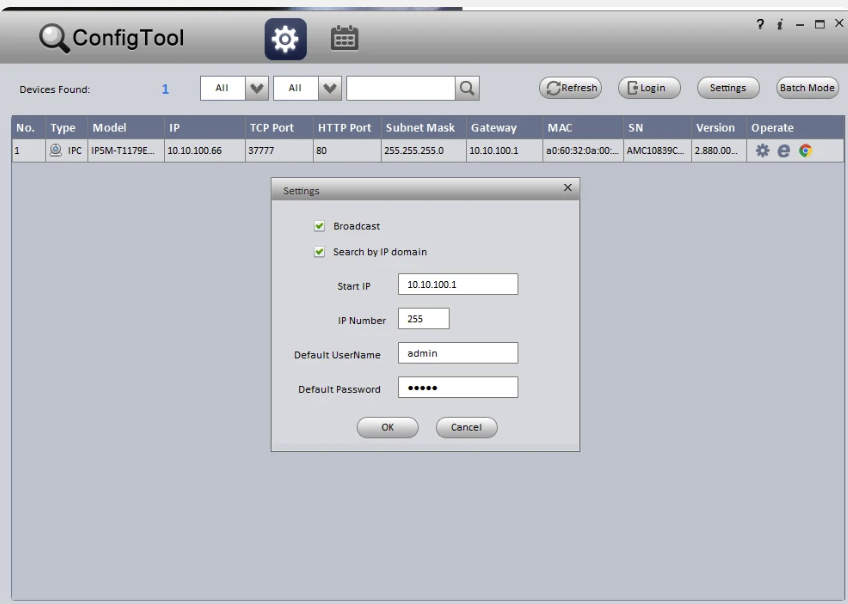Sort by the Type column header
Screen dimensions: 848x604
67,128
